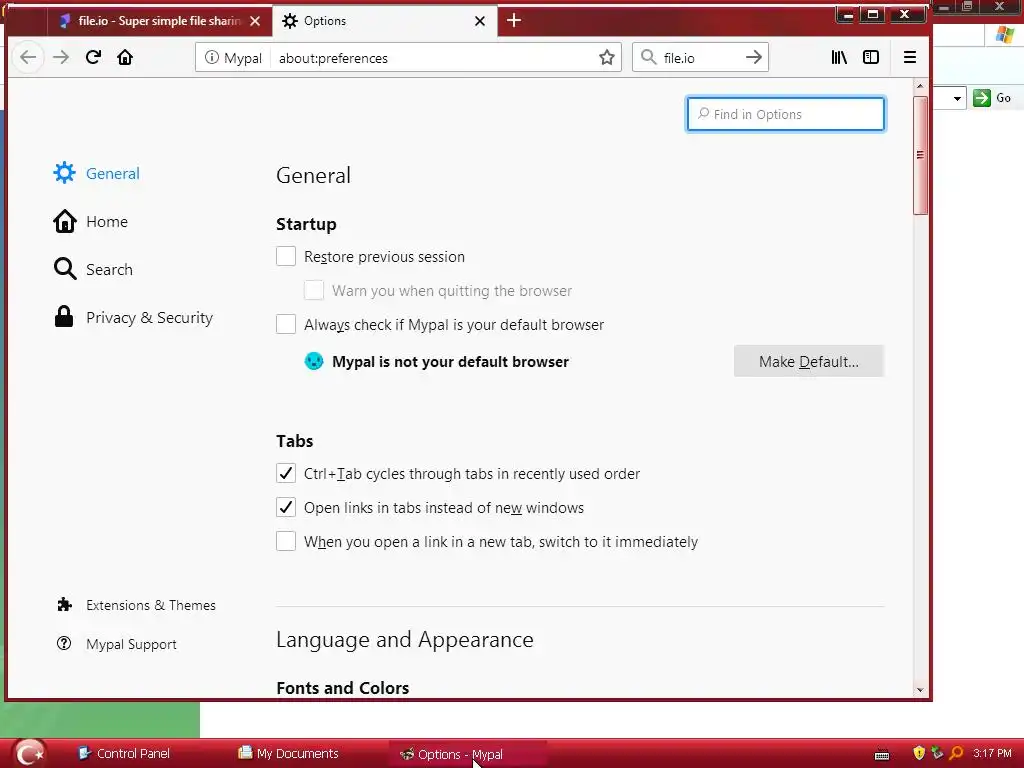Viewport: 1024px width, 768px height.
Task: Click the Mypal Support help icon
Action: tap(64, 644)
